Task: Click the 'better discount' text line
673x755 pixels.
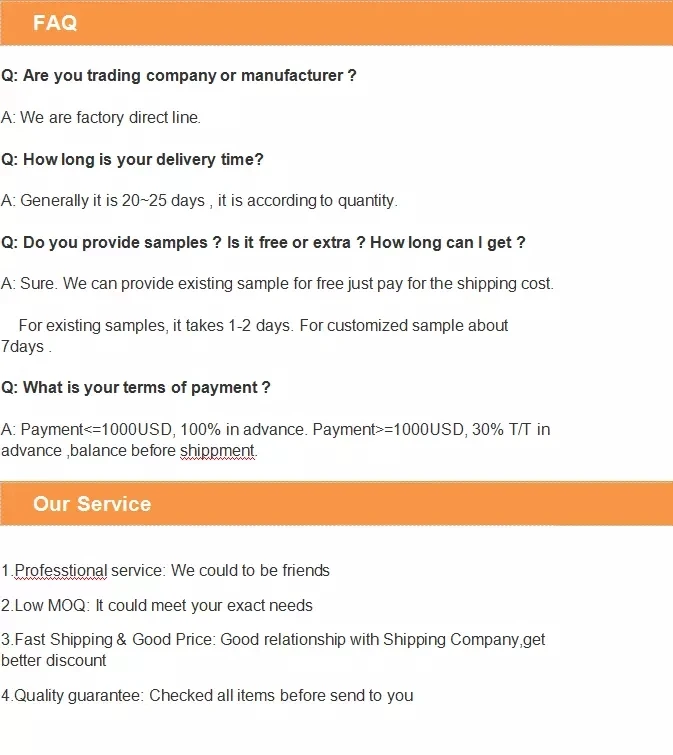Action: point(54,660)
